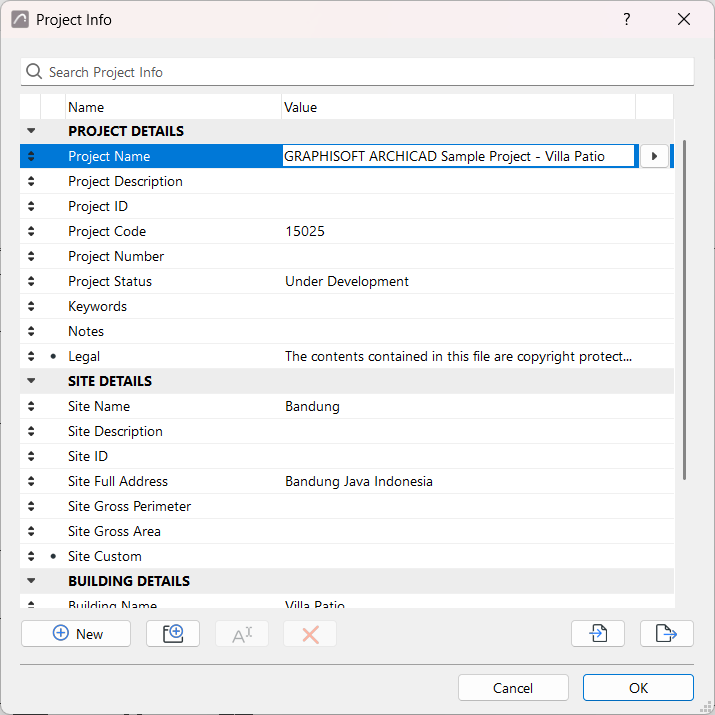Screen dimensions: 715x715
Task: Select the Keywords row
Action: (347, 306)
